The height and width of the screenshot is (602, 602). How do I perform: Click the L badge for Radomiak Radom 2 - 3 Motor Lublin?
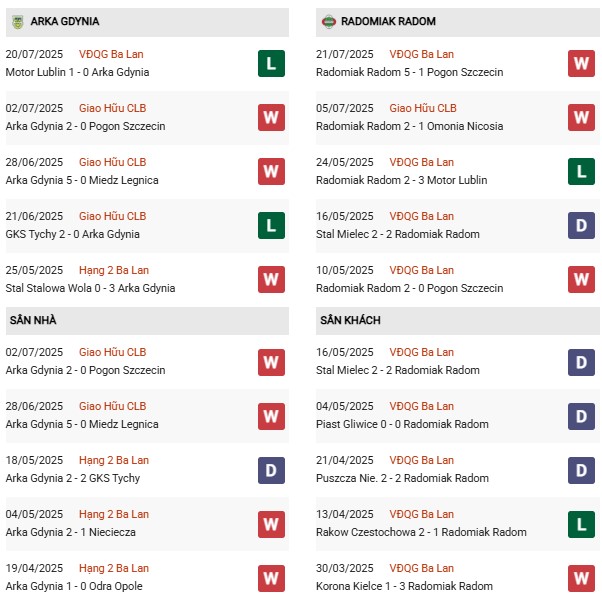coord(581,172)
